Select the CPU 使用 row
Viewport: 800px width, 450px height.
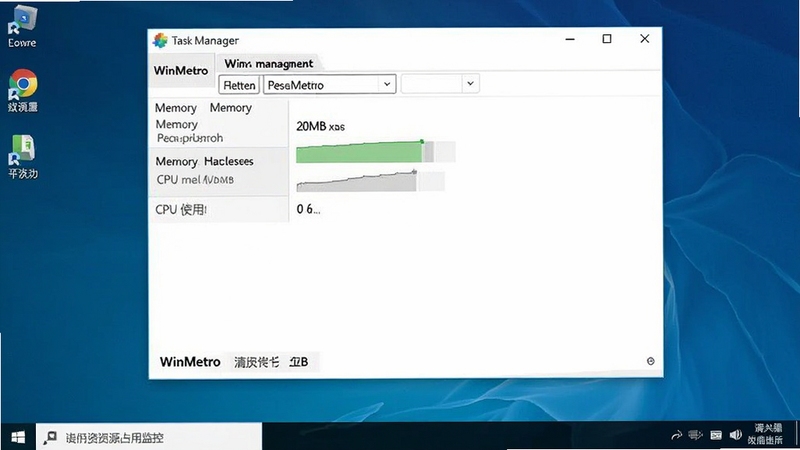[218, 209]
